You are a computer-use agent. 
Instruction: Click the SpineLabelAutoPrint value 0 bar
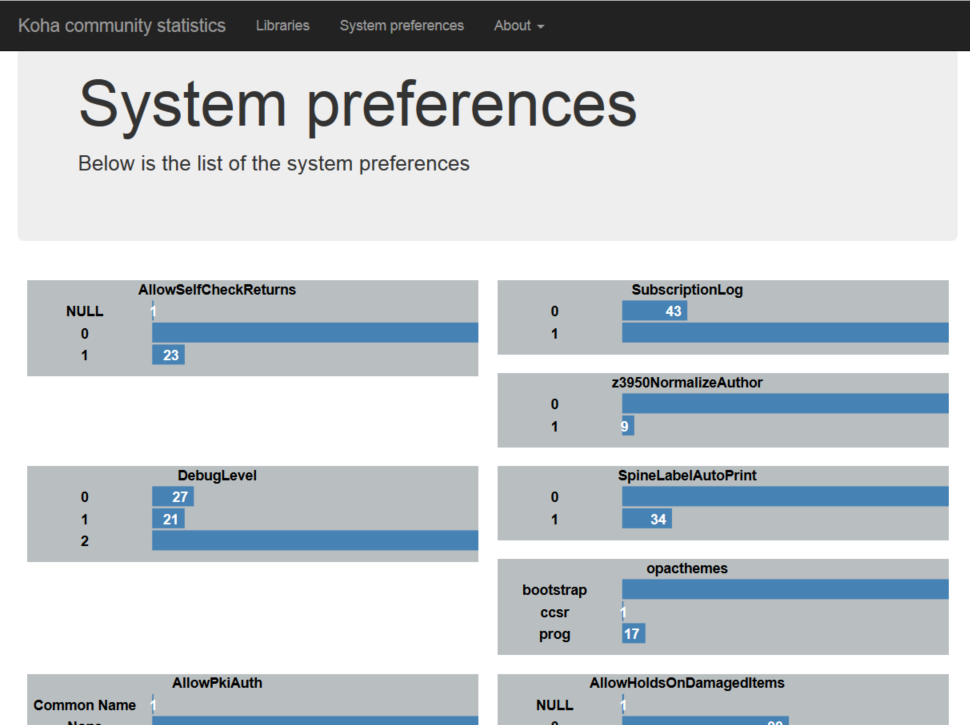pyautogui.click(x=785, y=497)
